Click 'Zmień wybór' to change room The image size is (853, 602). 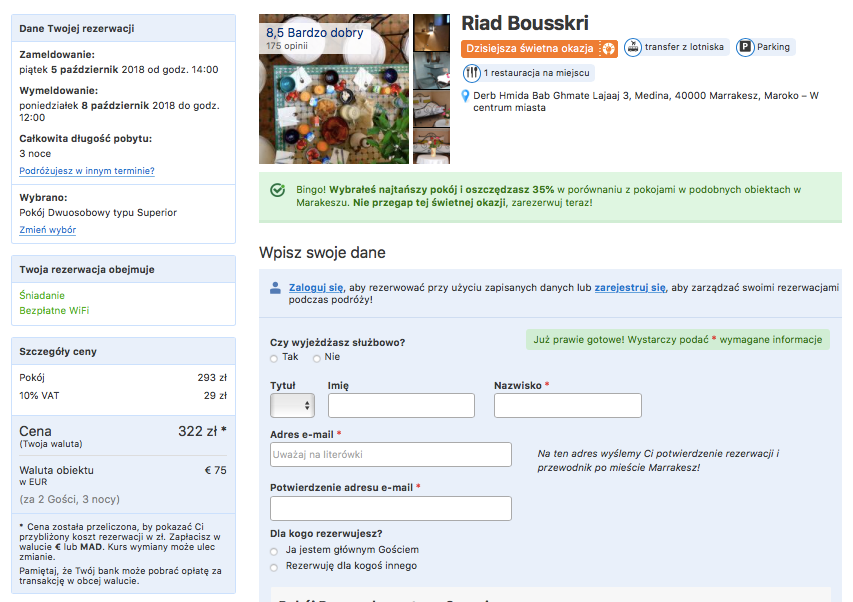point(48,230)
